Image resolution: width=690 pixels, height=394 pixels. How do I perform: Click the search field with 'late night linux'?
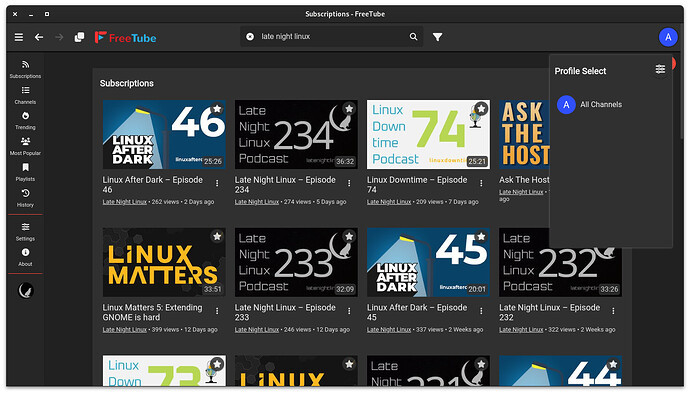[331, 37]
